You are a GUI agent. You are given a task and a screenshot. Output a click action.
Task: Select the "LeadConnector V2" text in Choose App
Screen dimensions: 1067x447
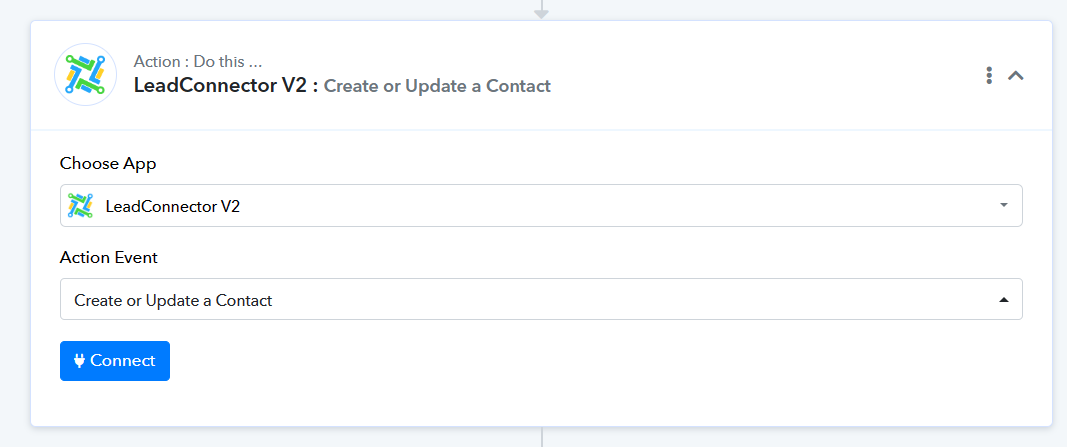point(173,207)
